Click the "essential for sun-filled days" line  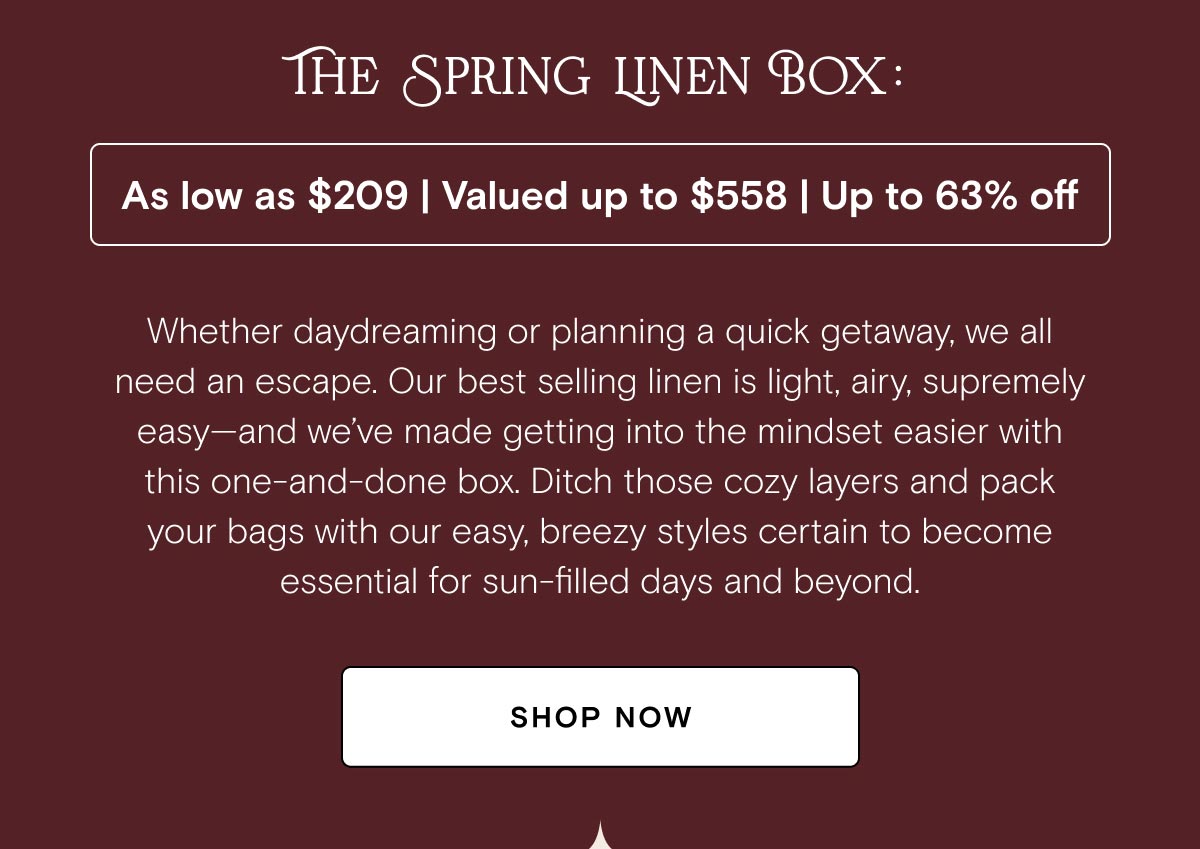pyautogui.click(x=600, y=581)
